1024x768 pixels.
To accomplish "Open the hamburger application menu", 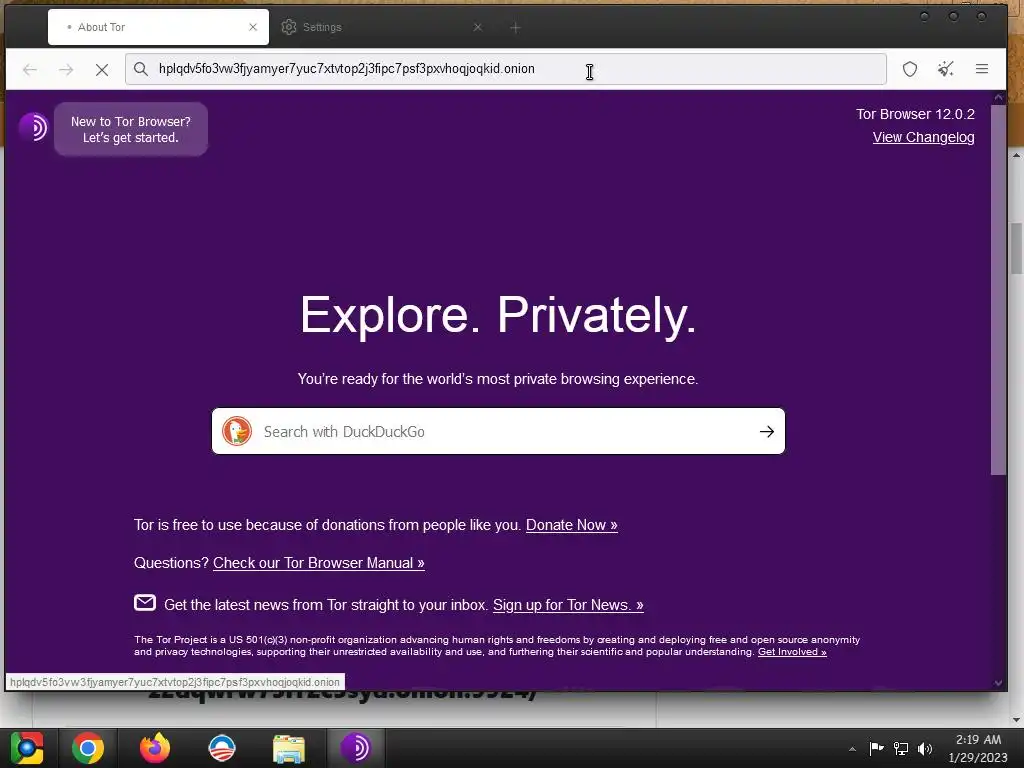I will (x=982, y=69).
